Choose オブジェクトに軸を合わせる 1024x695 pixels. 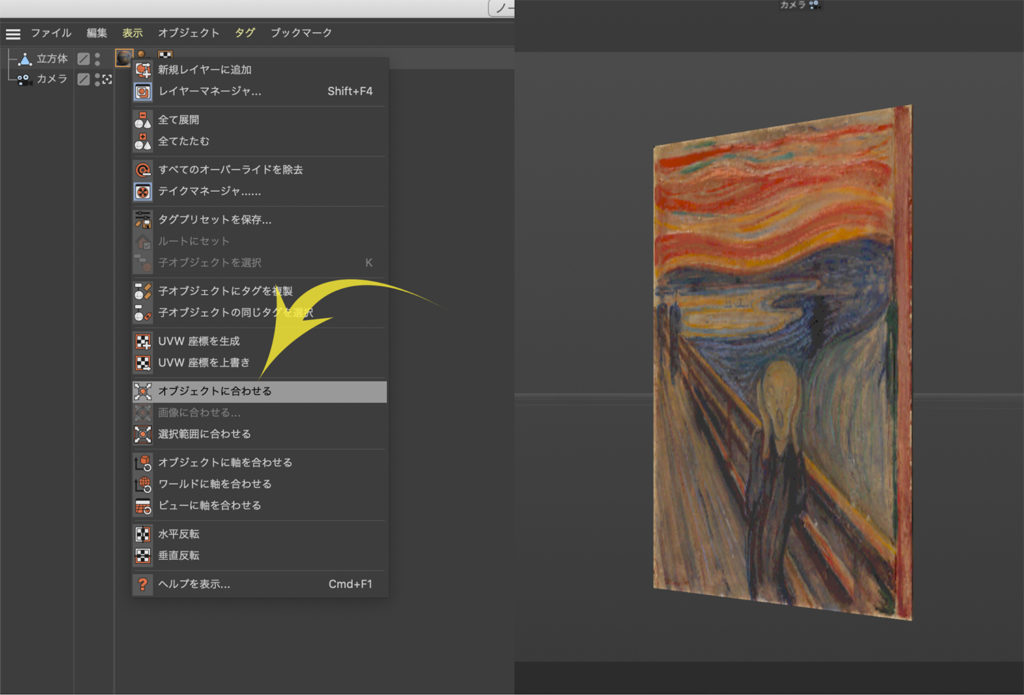[x=260, y=462]
